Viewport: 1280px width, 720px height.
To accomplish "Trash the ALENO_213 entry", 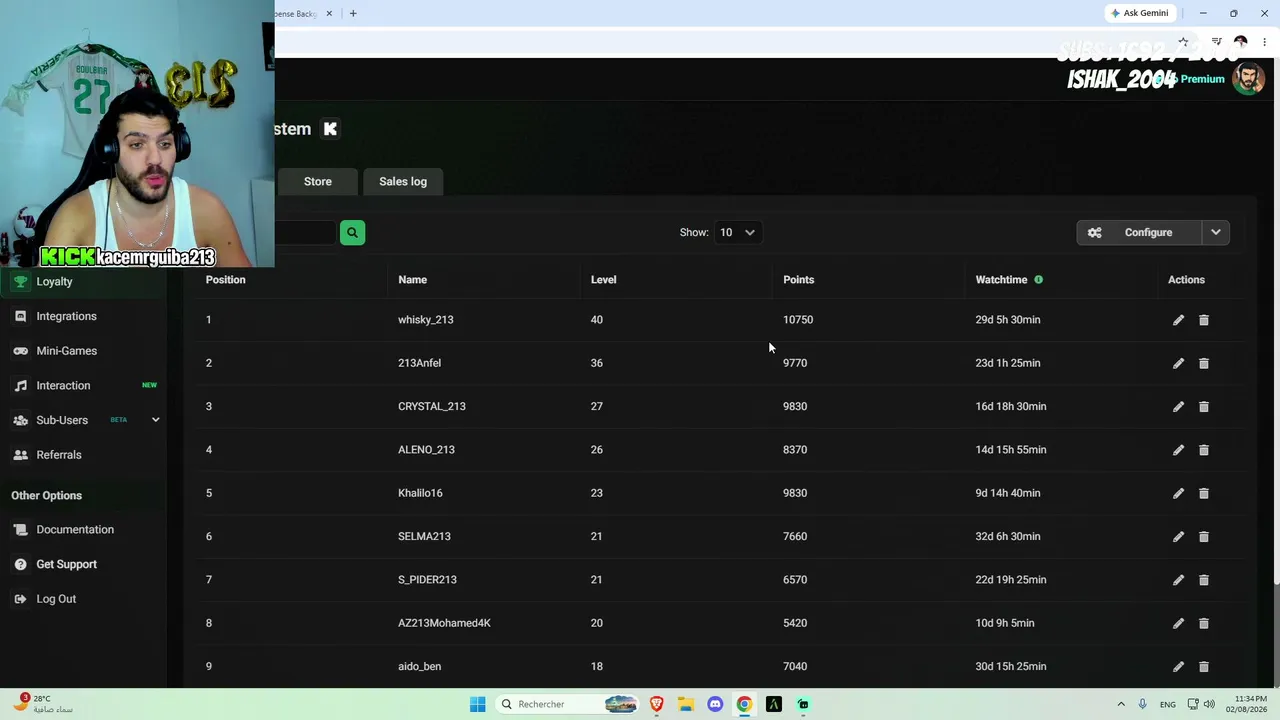I will tap(1204, 450).
